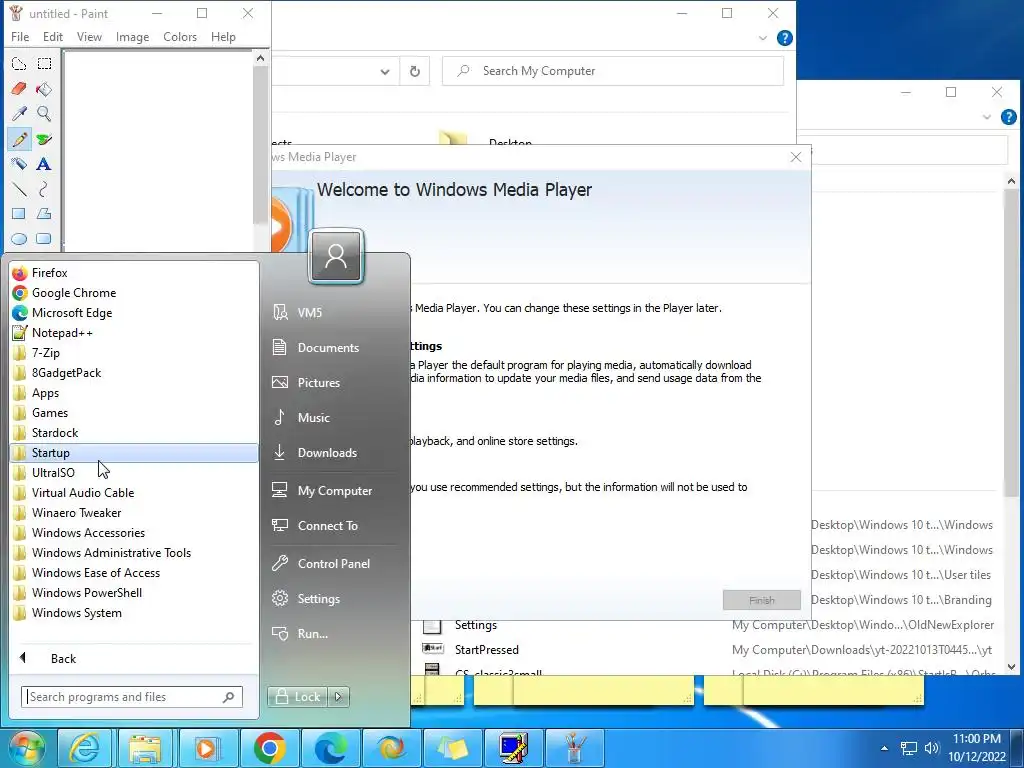Select the Pick Color eyedropper tool
1024x768 pixels.
pyautogui.click(x=19, y=114)
